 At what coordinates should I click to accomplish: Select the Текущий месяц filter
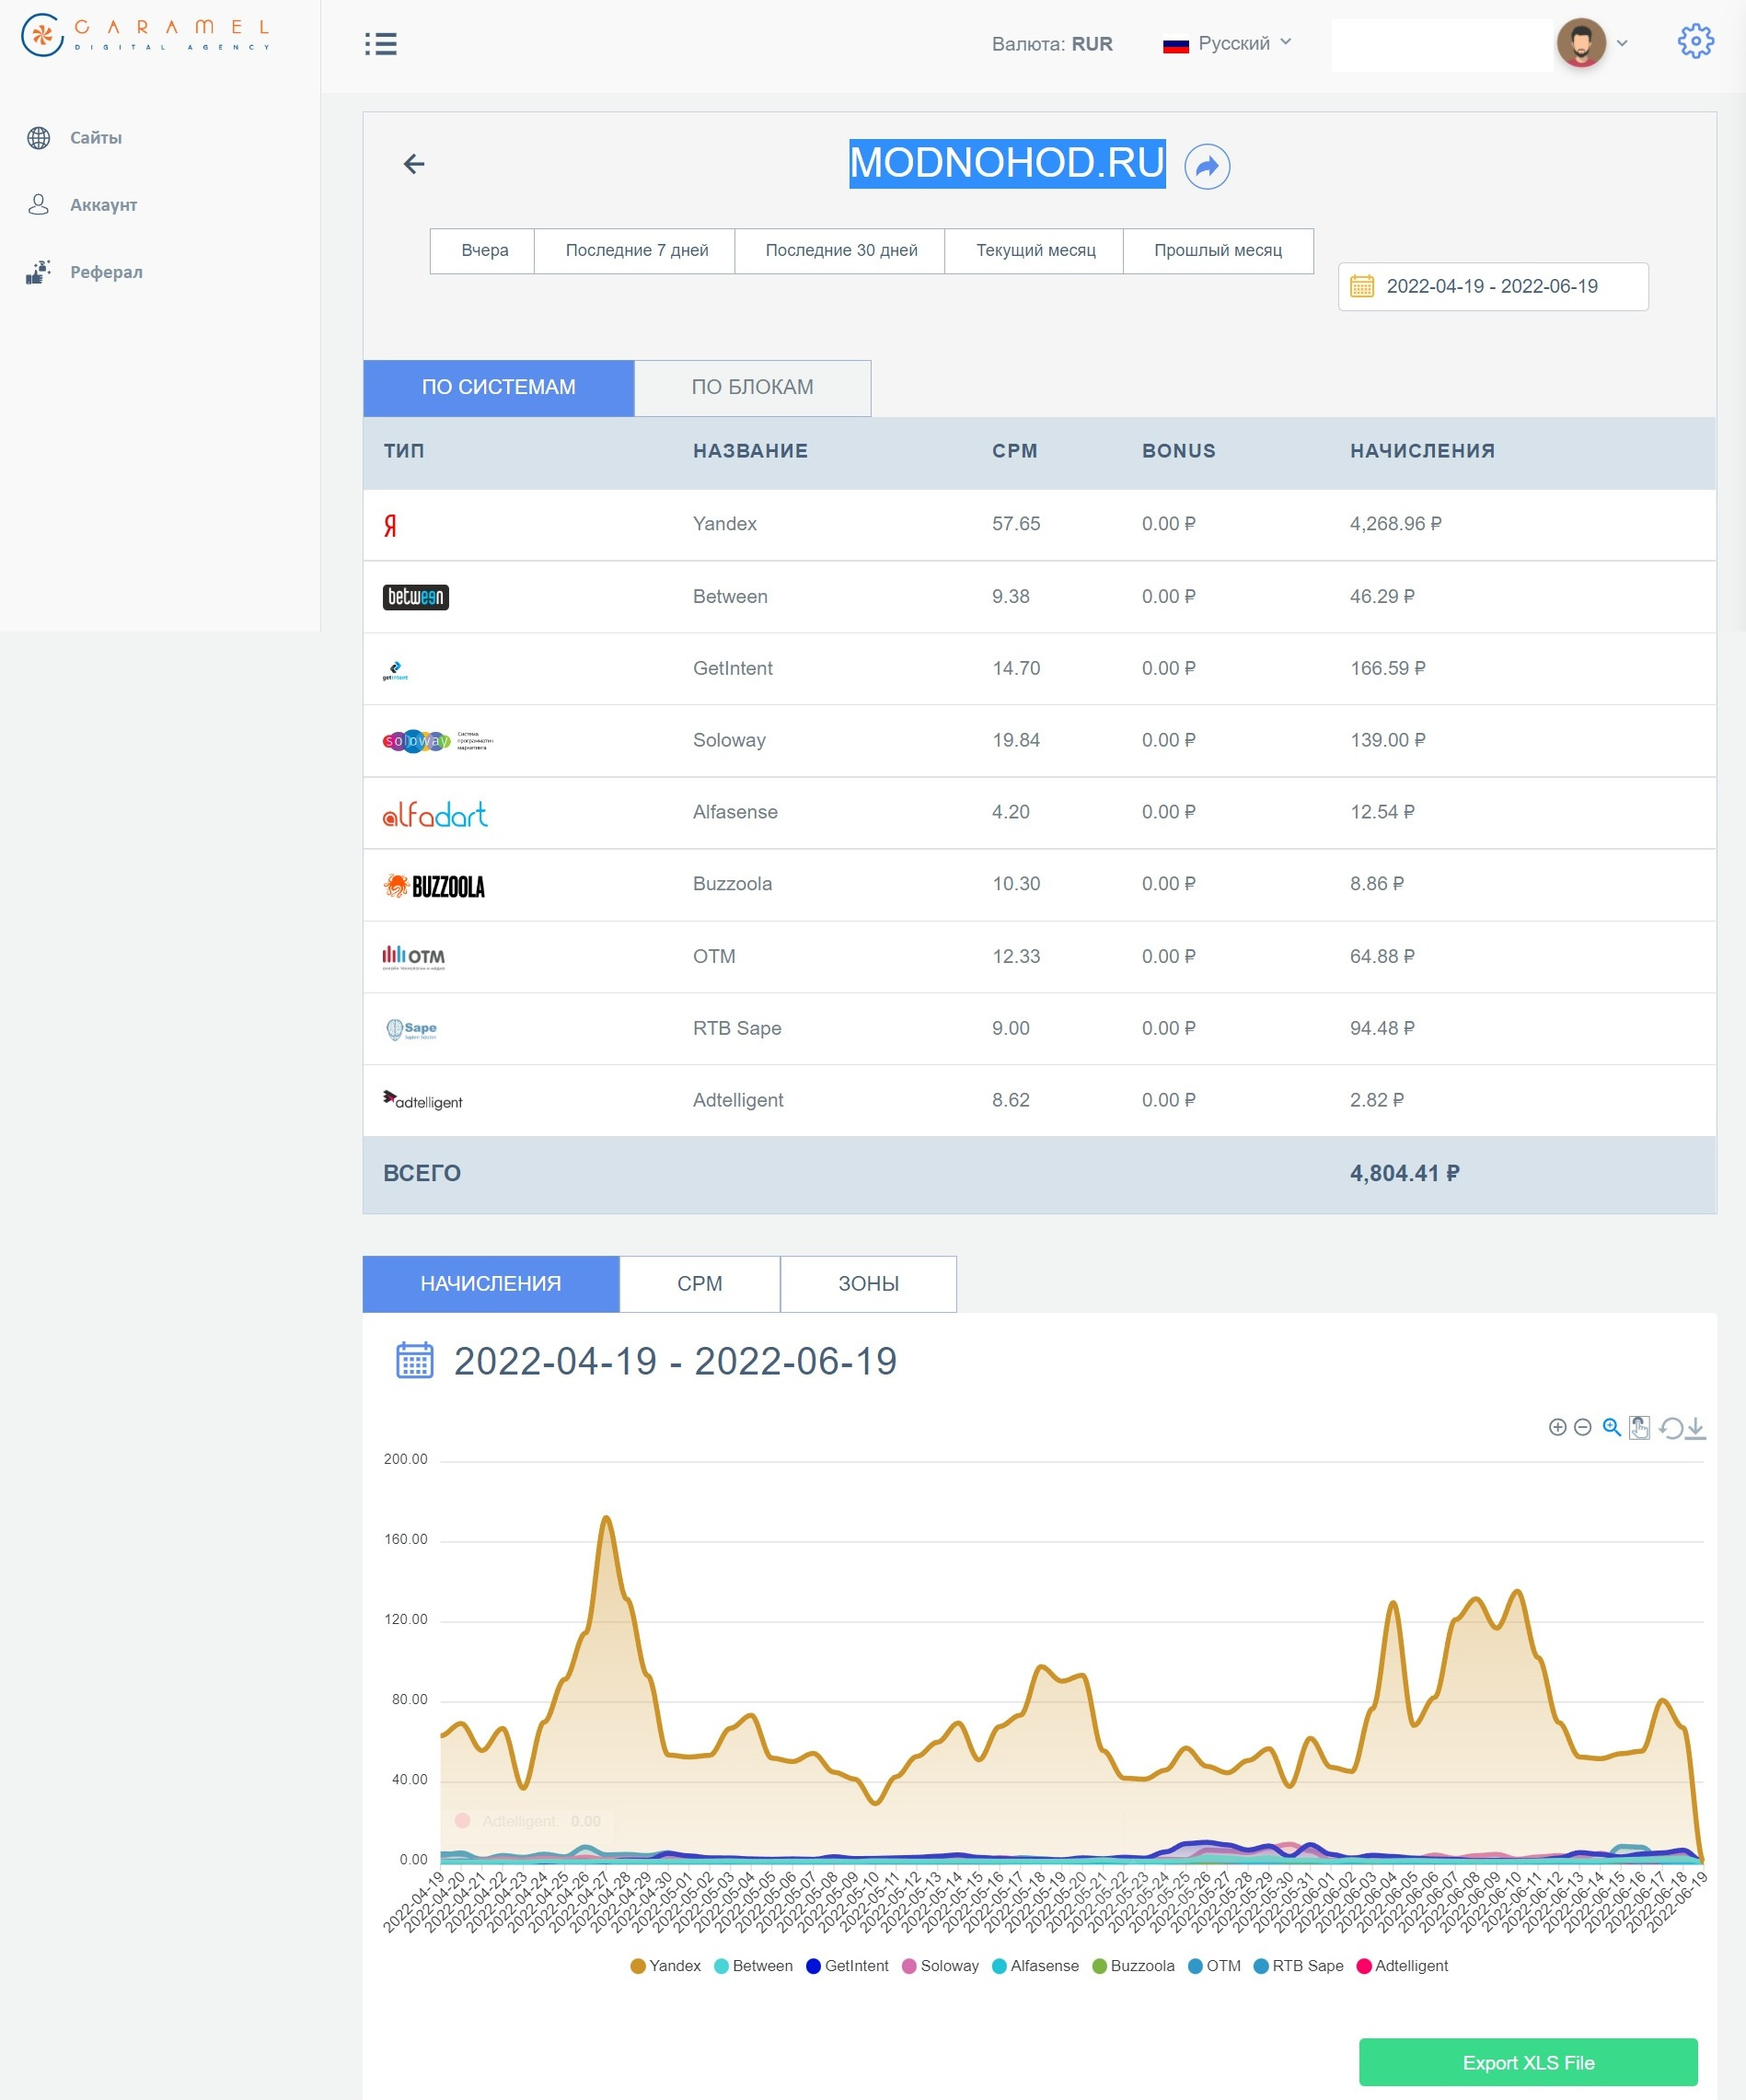click(1035, 250)
